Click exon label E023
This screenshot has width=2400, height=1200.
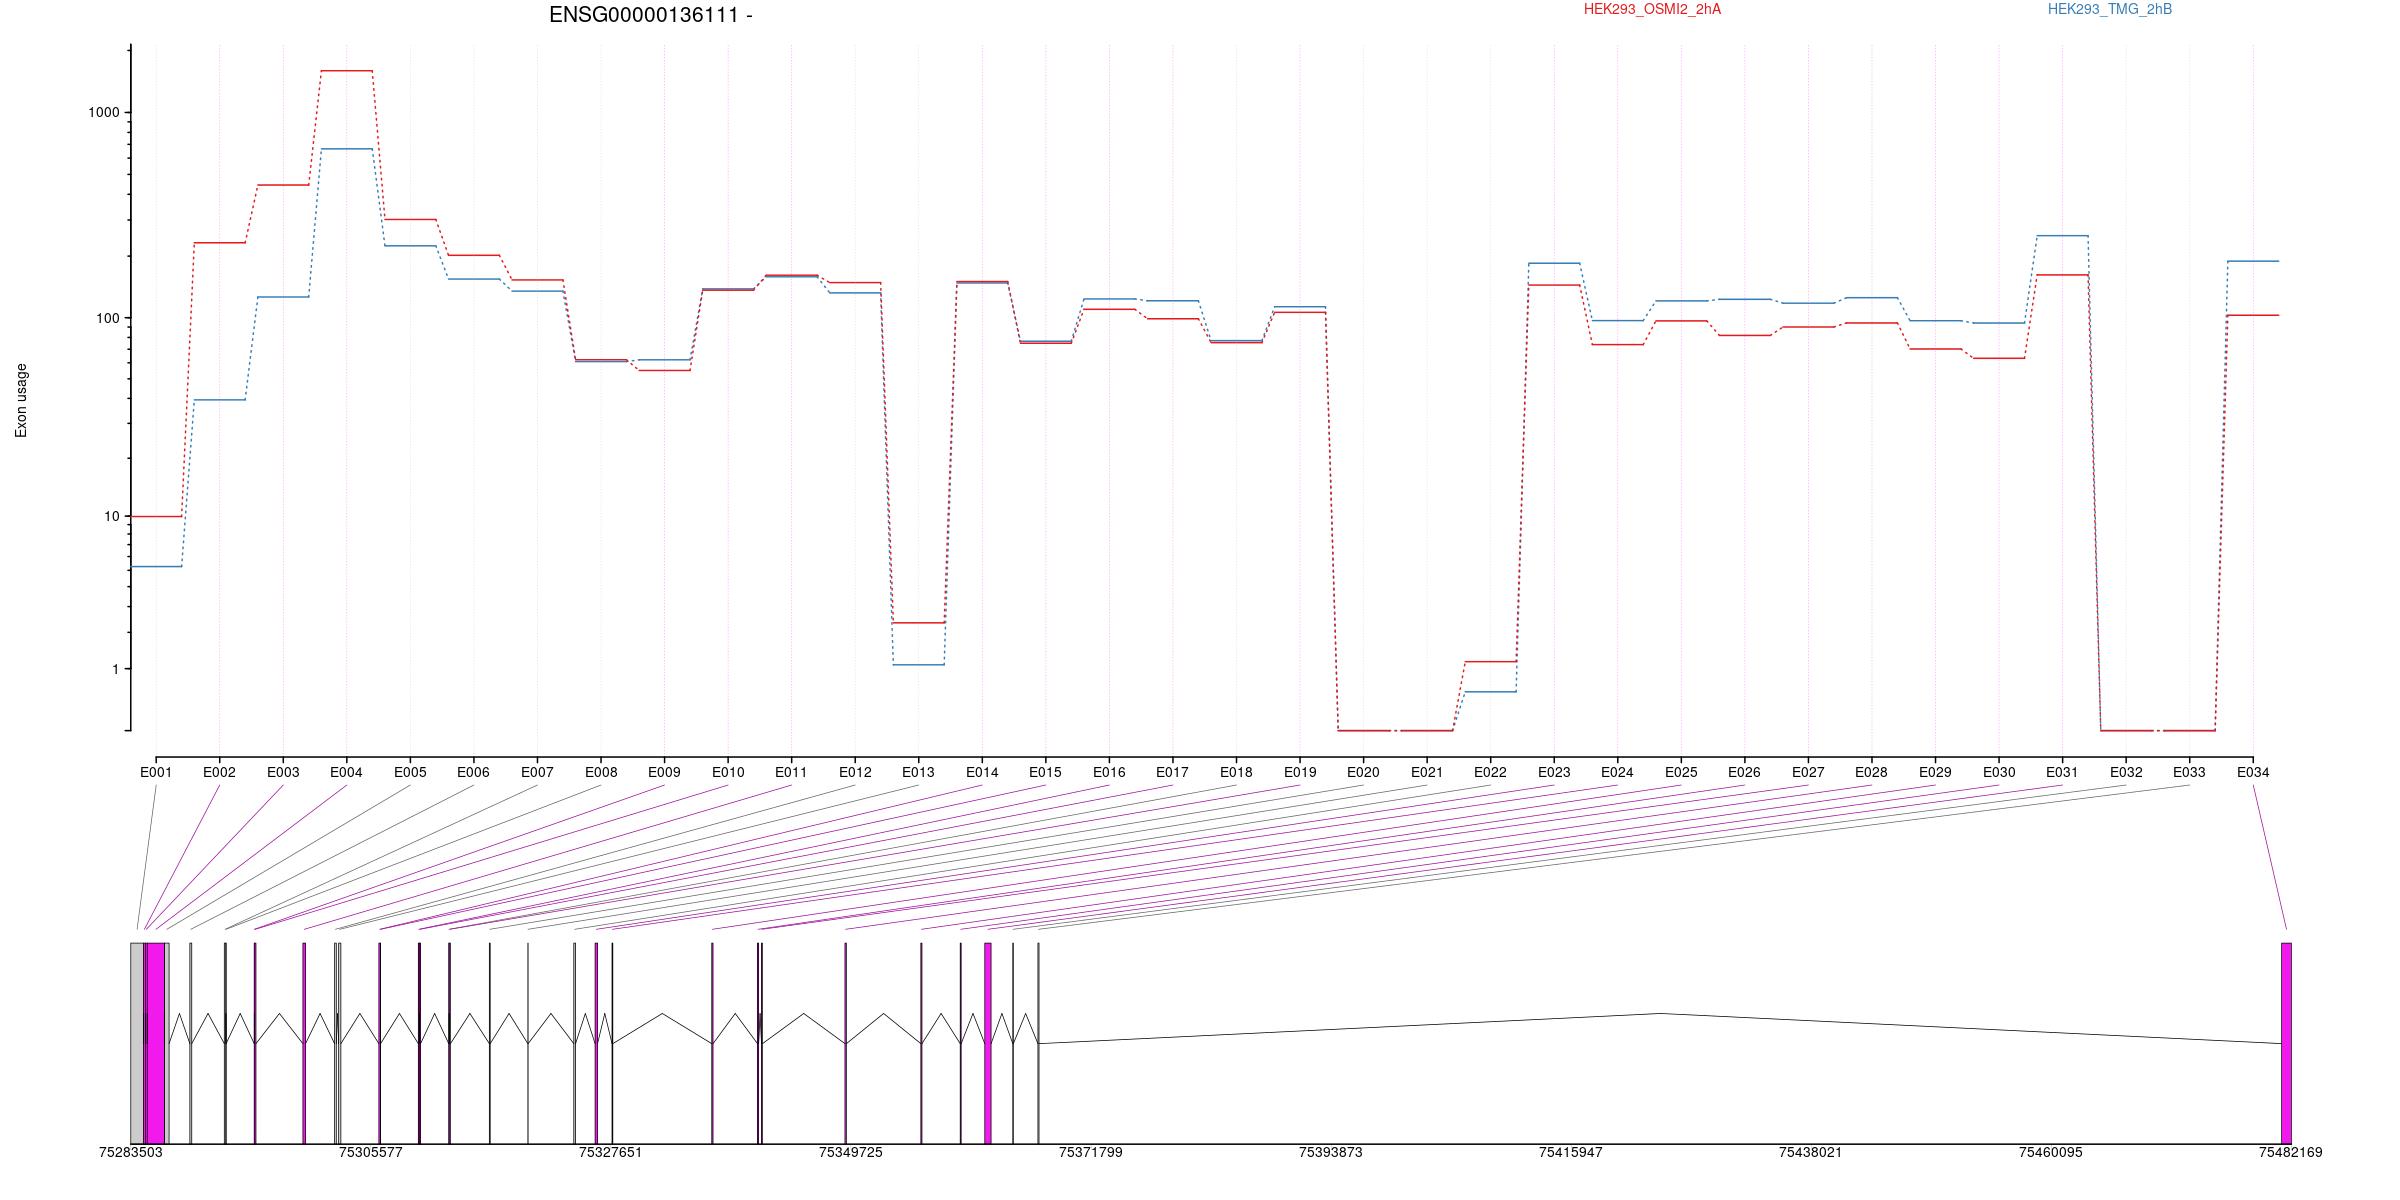coord(1554,772)
